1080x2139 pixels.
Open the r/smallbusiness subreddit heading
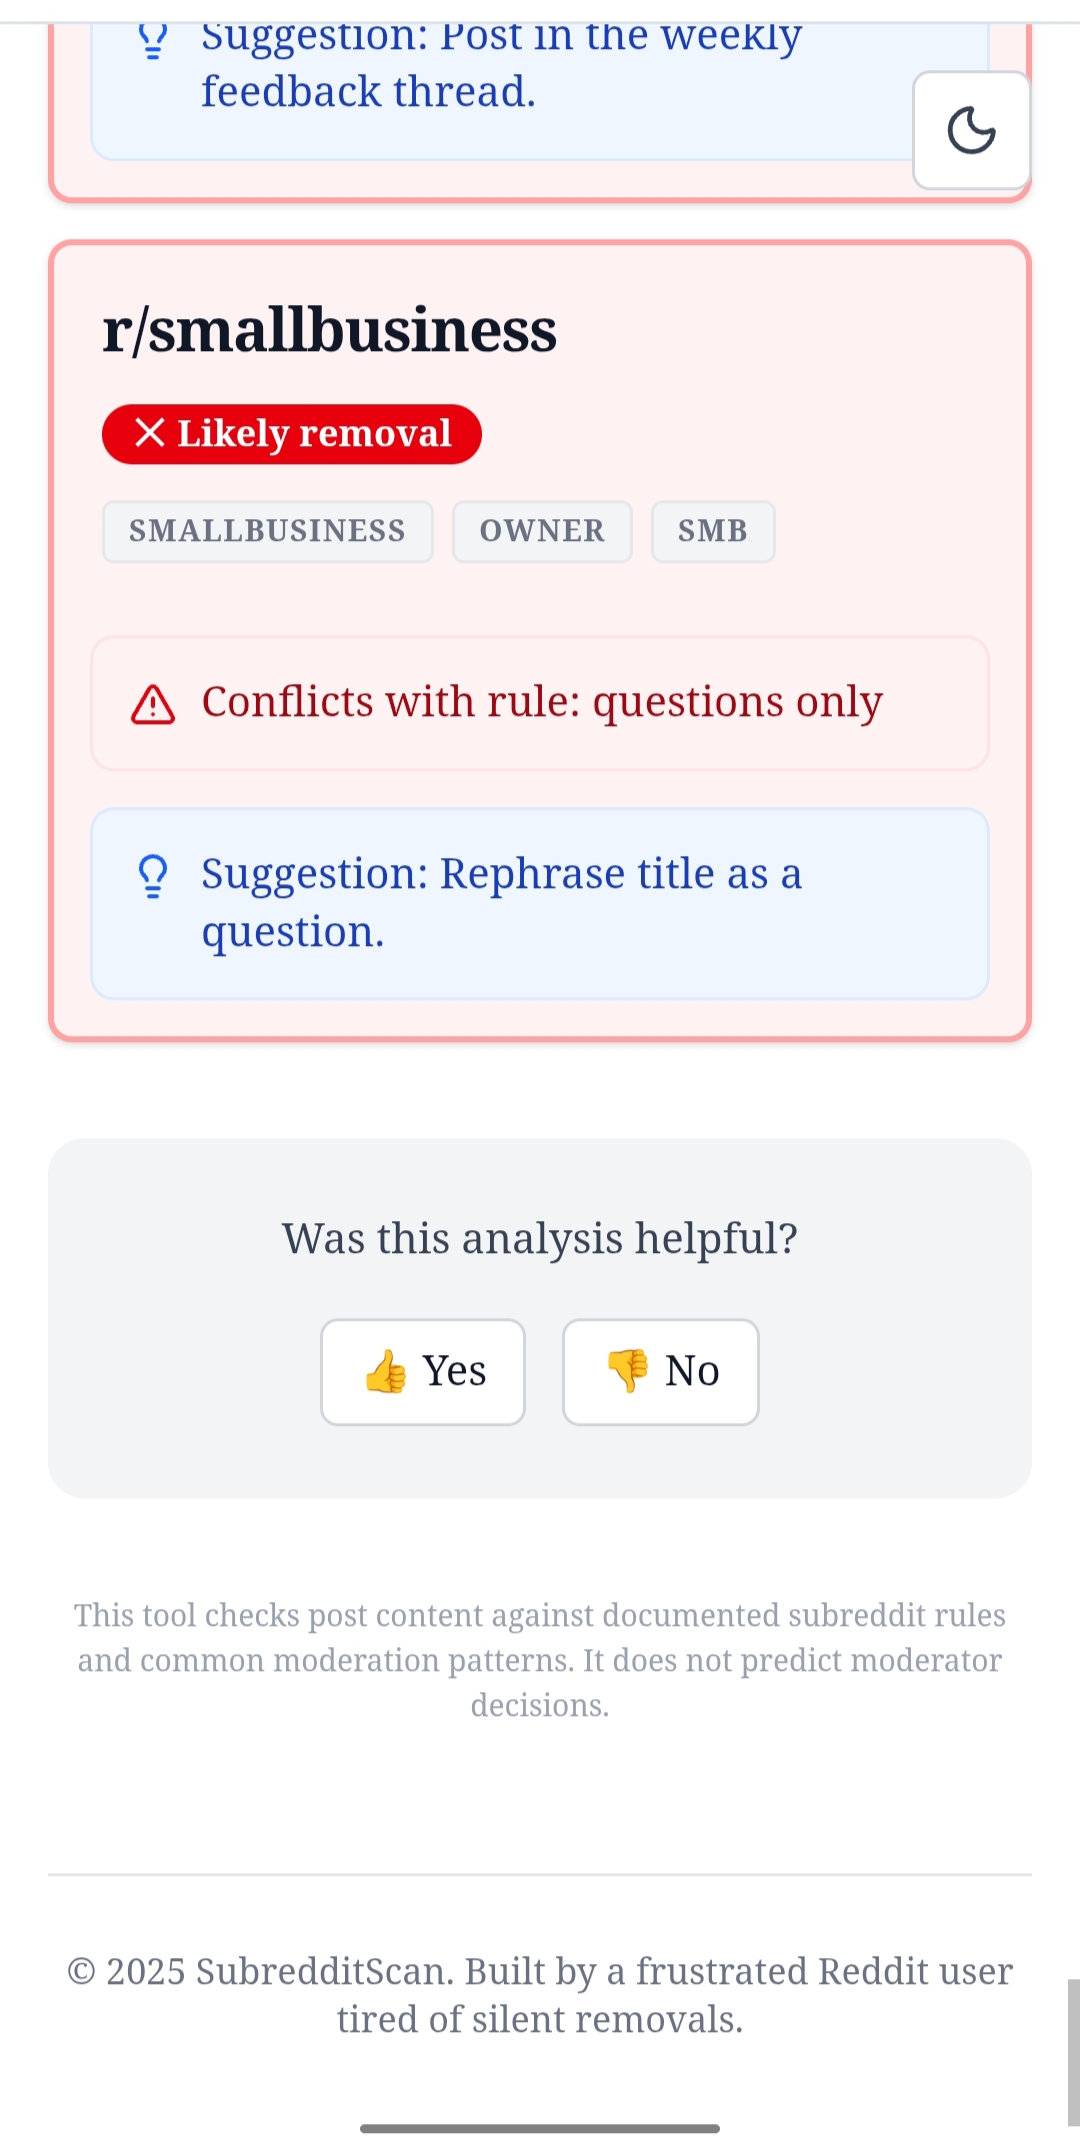click(330, 330)
